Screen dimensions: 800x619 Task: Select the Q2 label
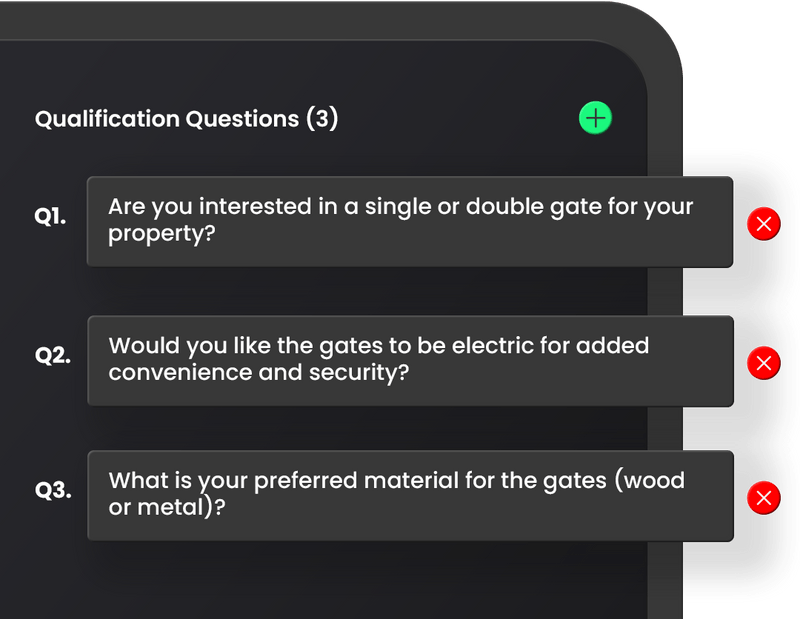click(50, 354)
